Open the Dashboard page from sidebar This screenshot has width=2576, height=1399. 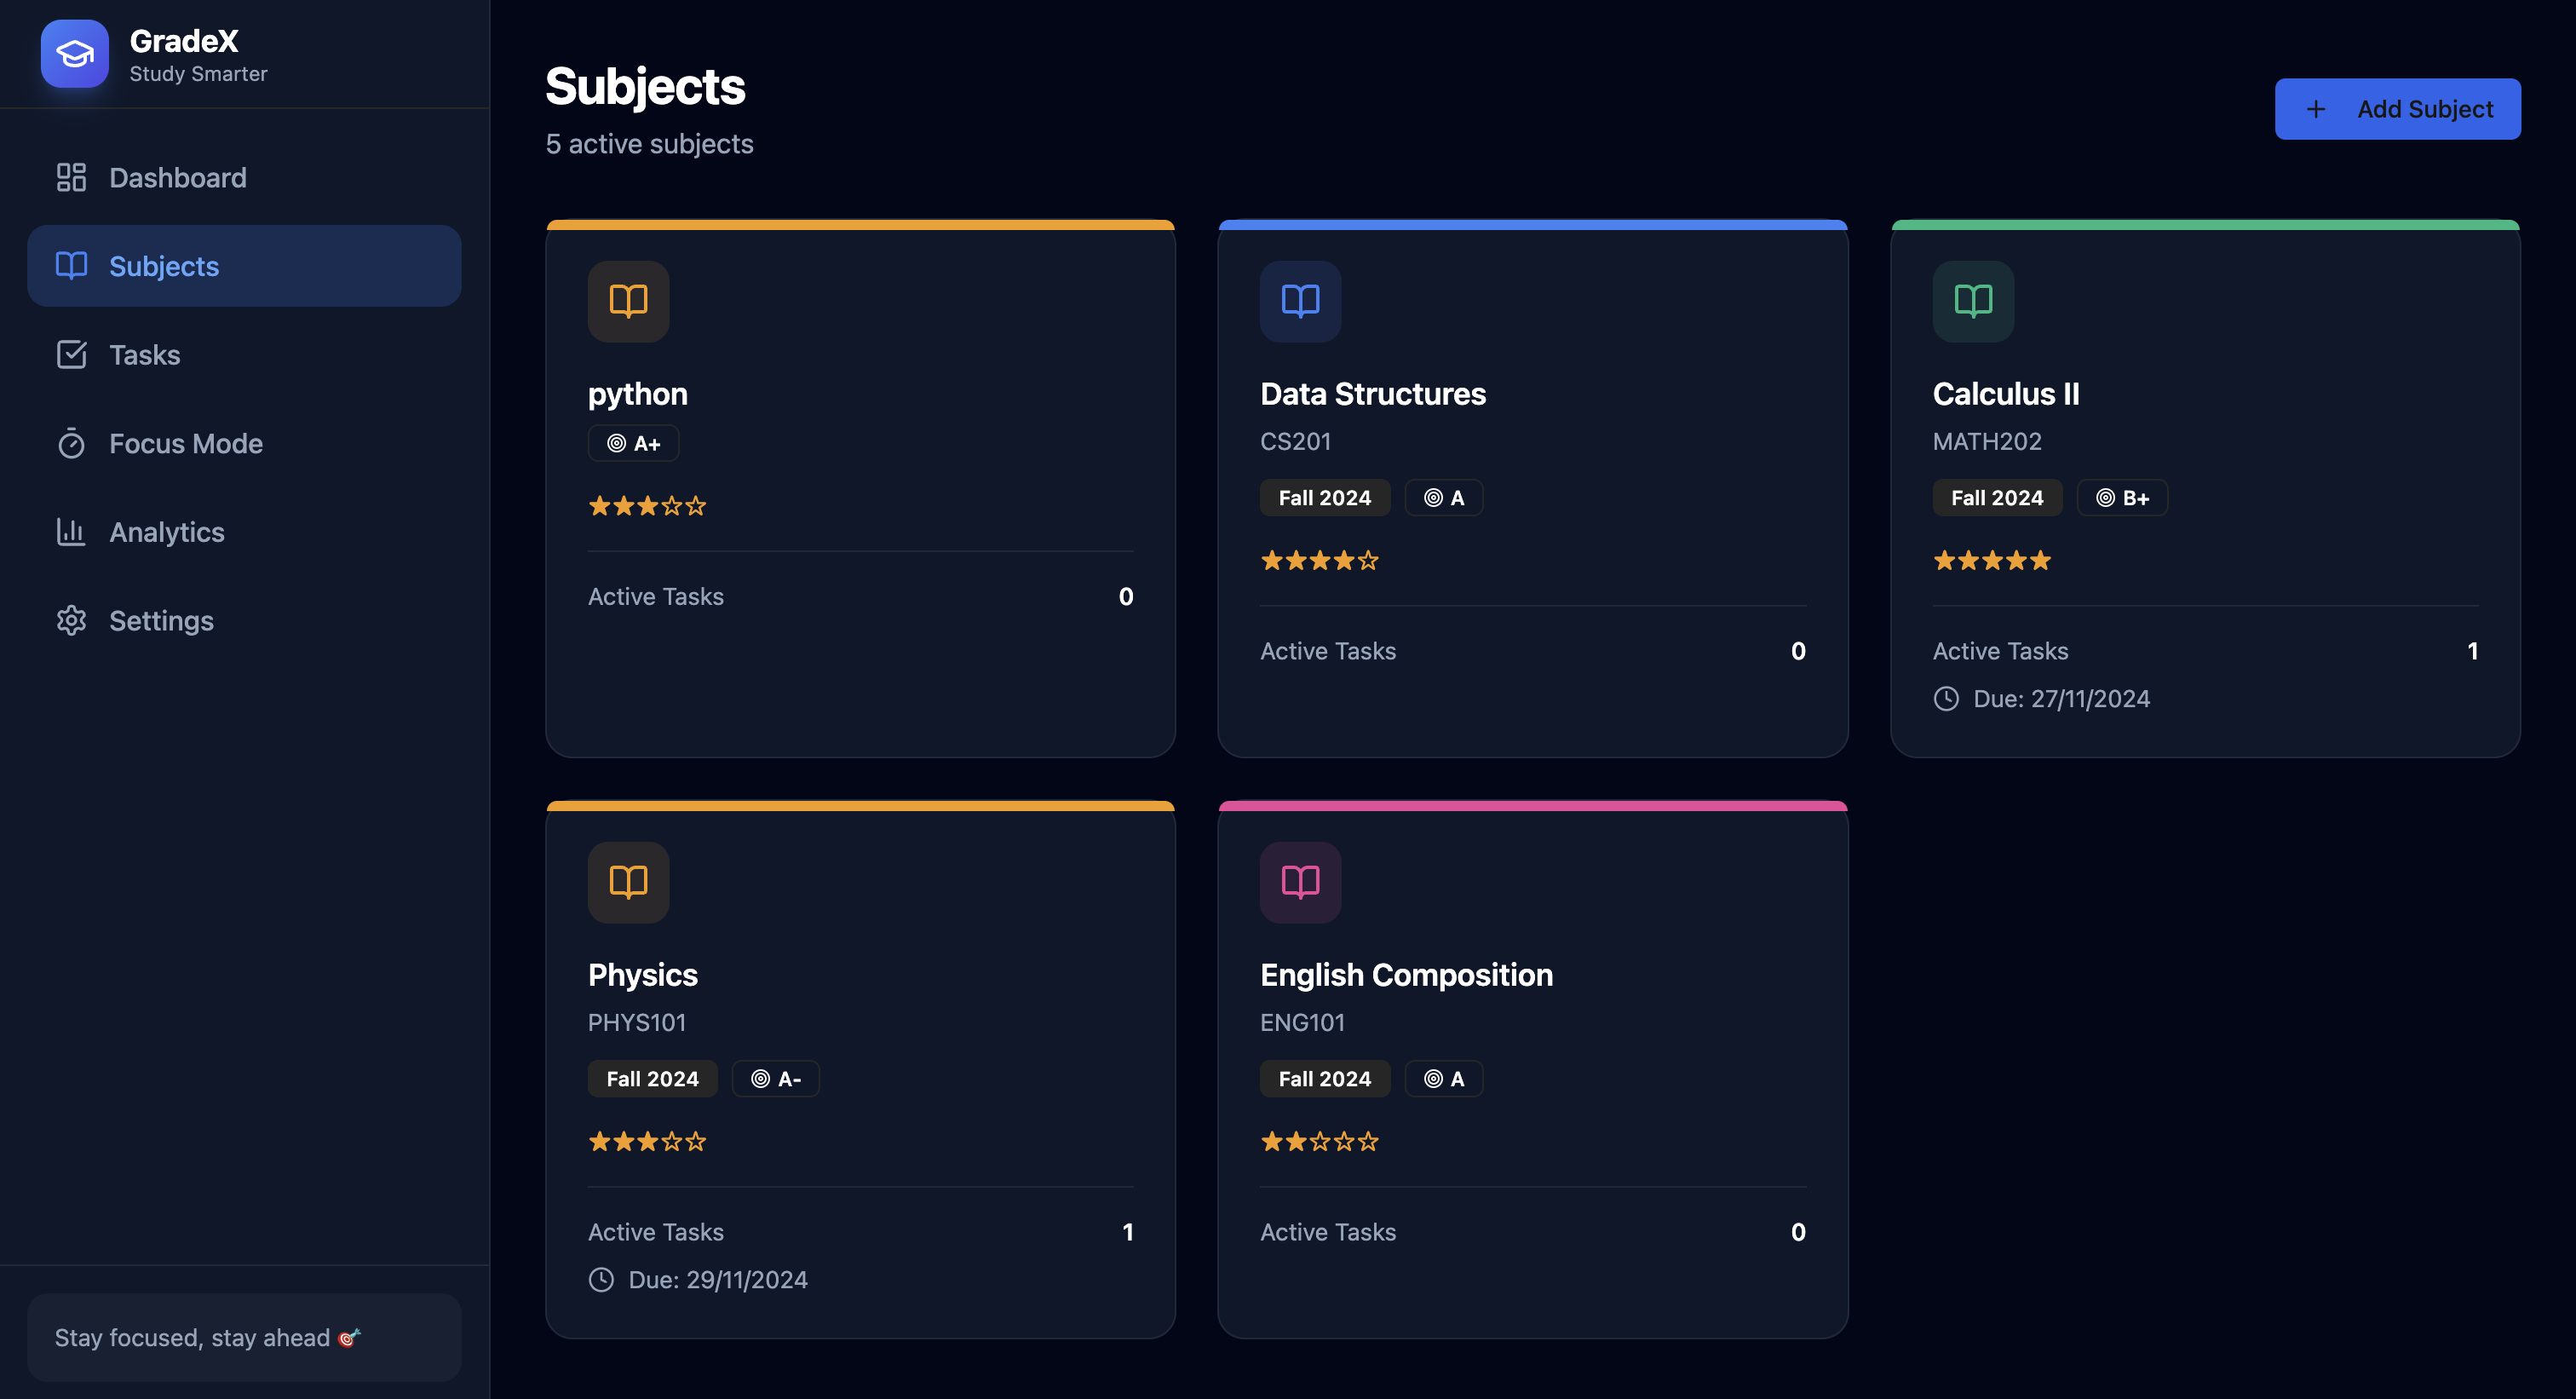click(177, 178)
